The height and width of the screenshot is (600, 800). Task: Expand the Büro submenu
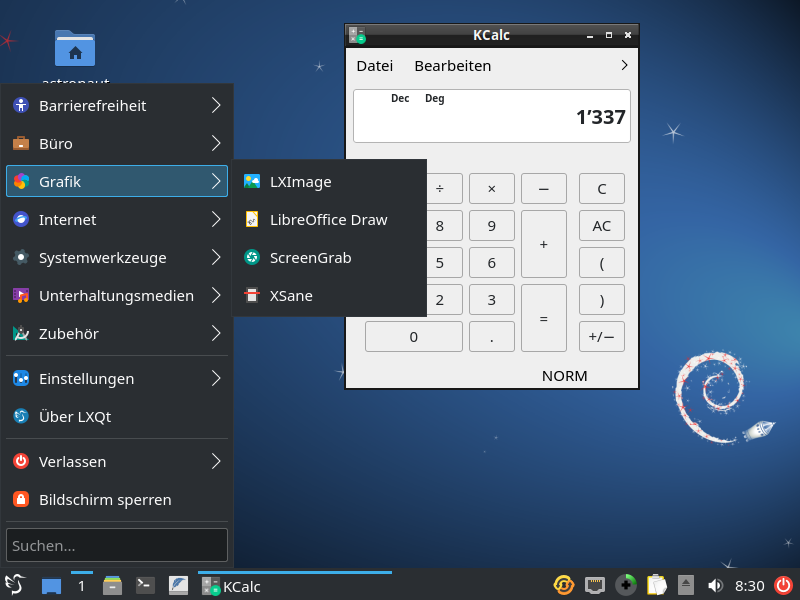coord(117,143)
